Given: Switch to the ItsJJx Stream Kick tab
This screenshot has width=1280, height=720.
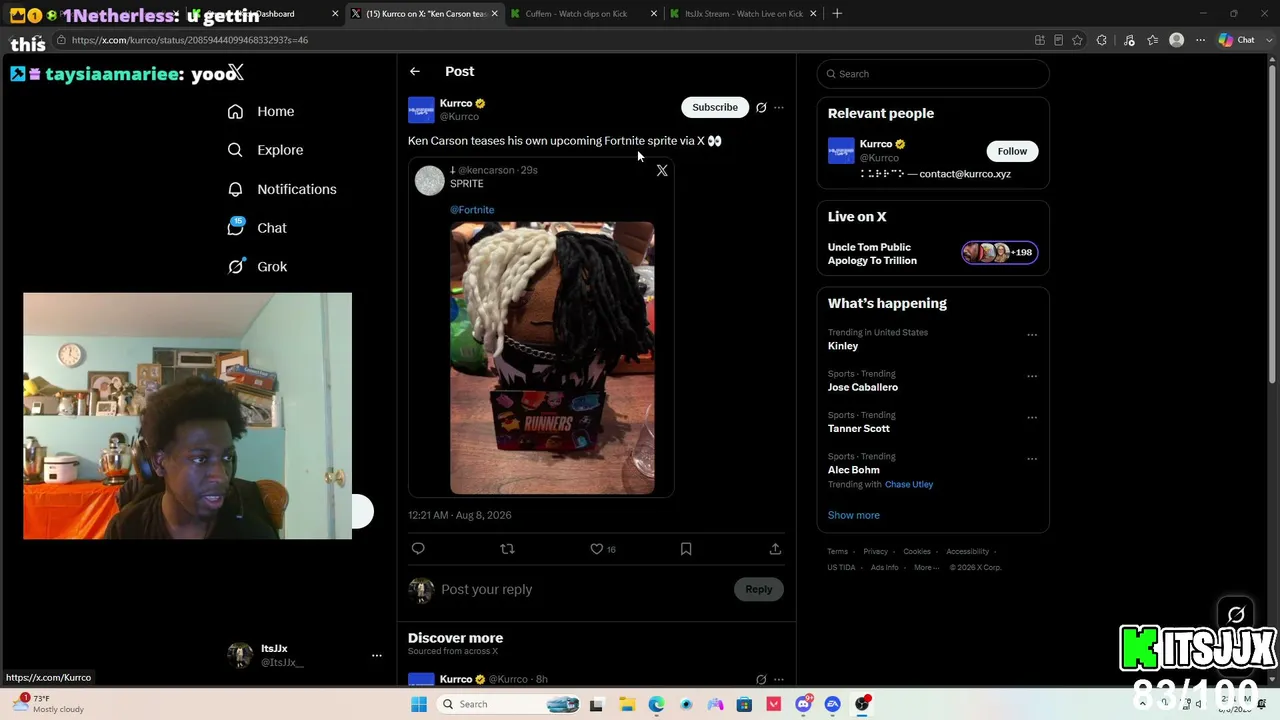Looking at the screenshot, I should pyautogui.click(x=743, y=14).
